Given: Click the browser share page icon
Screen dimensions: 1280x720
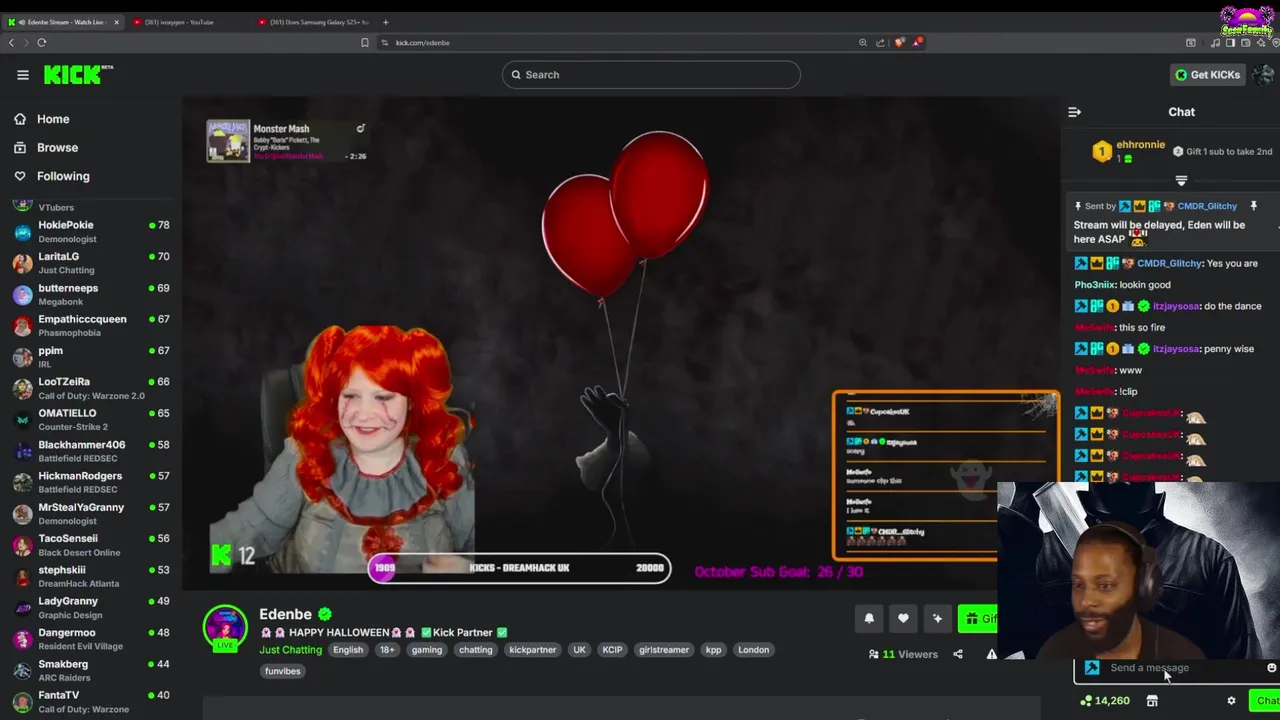Looking at the screenshot, I should point(880,42).
